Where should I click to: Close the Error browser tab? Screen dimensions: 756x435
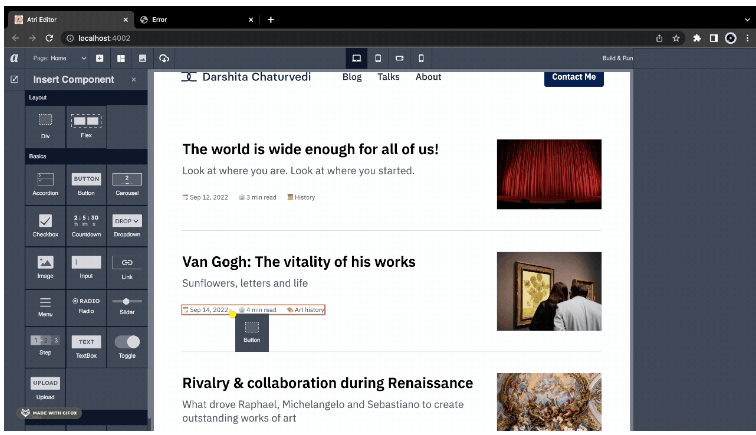click(x=251, y=20)
